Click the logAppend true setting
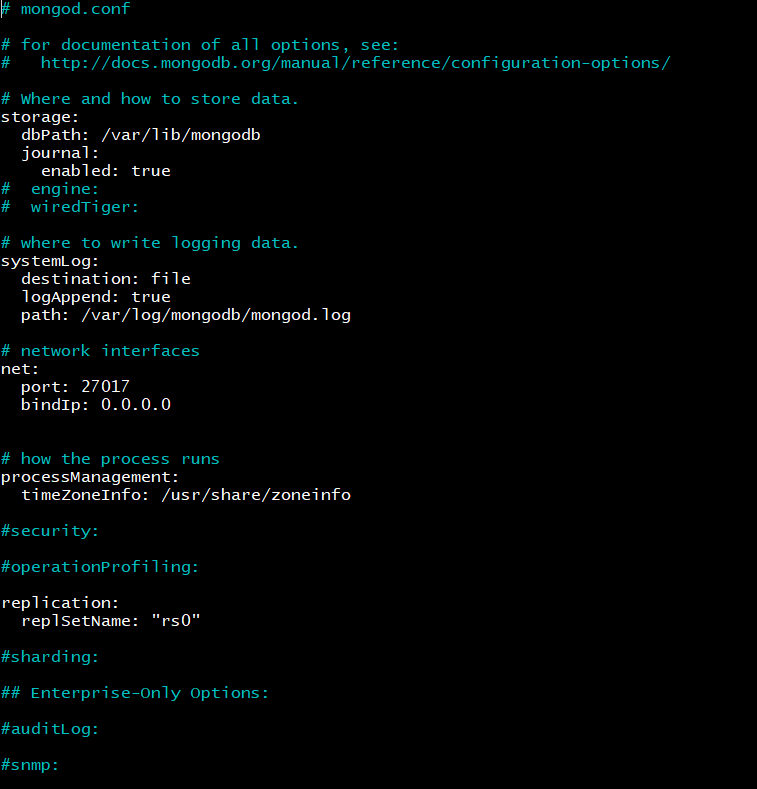The width and height of the screenshot is (757, 789). pyautogui.click(x=95, y=297)
